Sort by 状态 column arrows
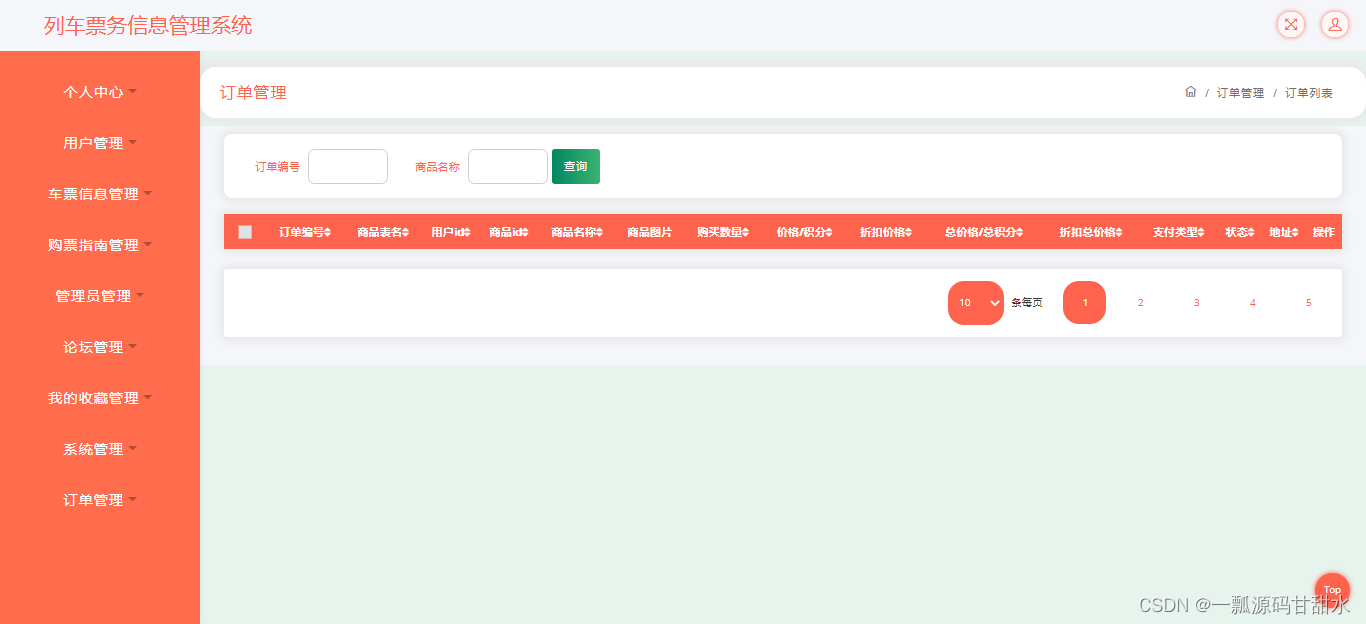 point(1250,232)
